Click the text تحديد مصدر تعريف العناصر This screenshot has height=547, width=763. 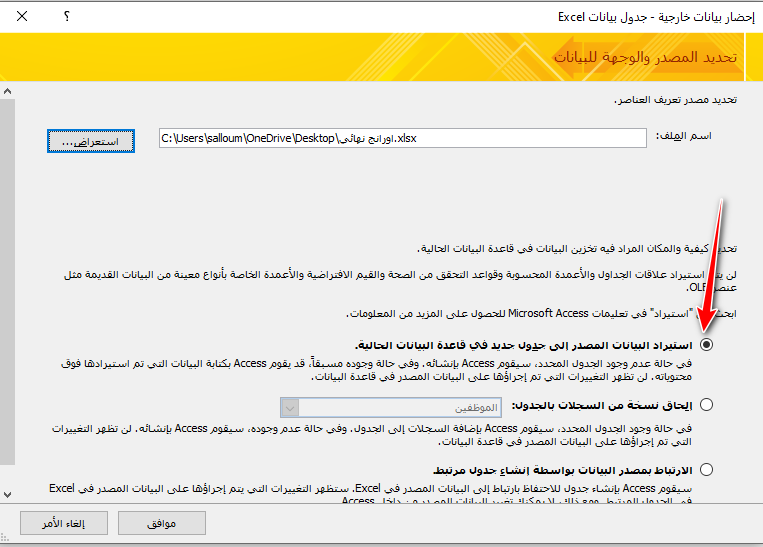(675, 100)
